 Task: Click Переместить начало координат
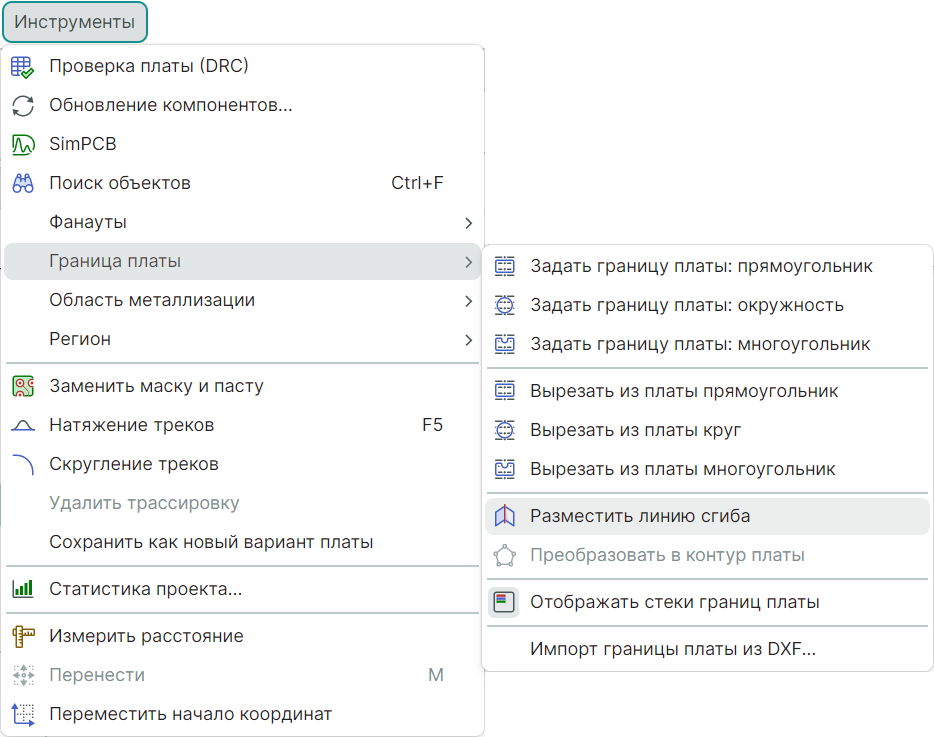190,714
